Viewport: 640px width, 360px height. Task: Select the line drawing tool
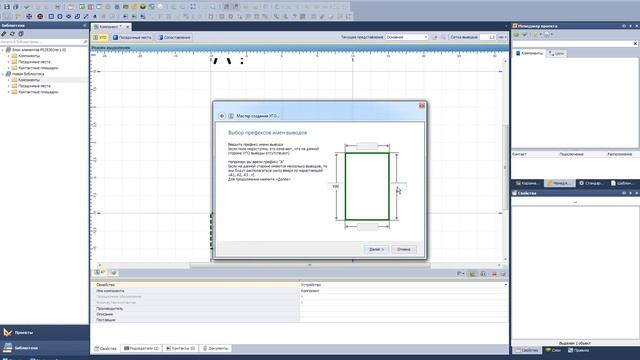pos(86,16)
